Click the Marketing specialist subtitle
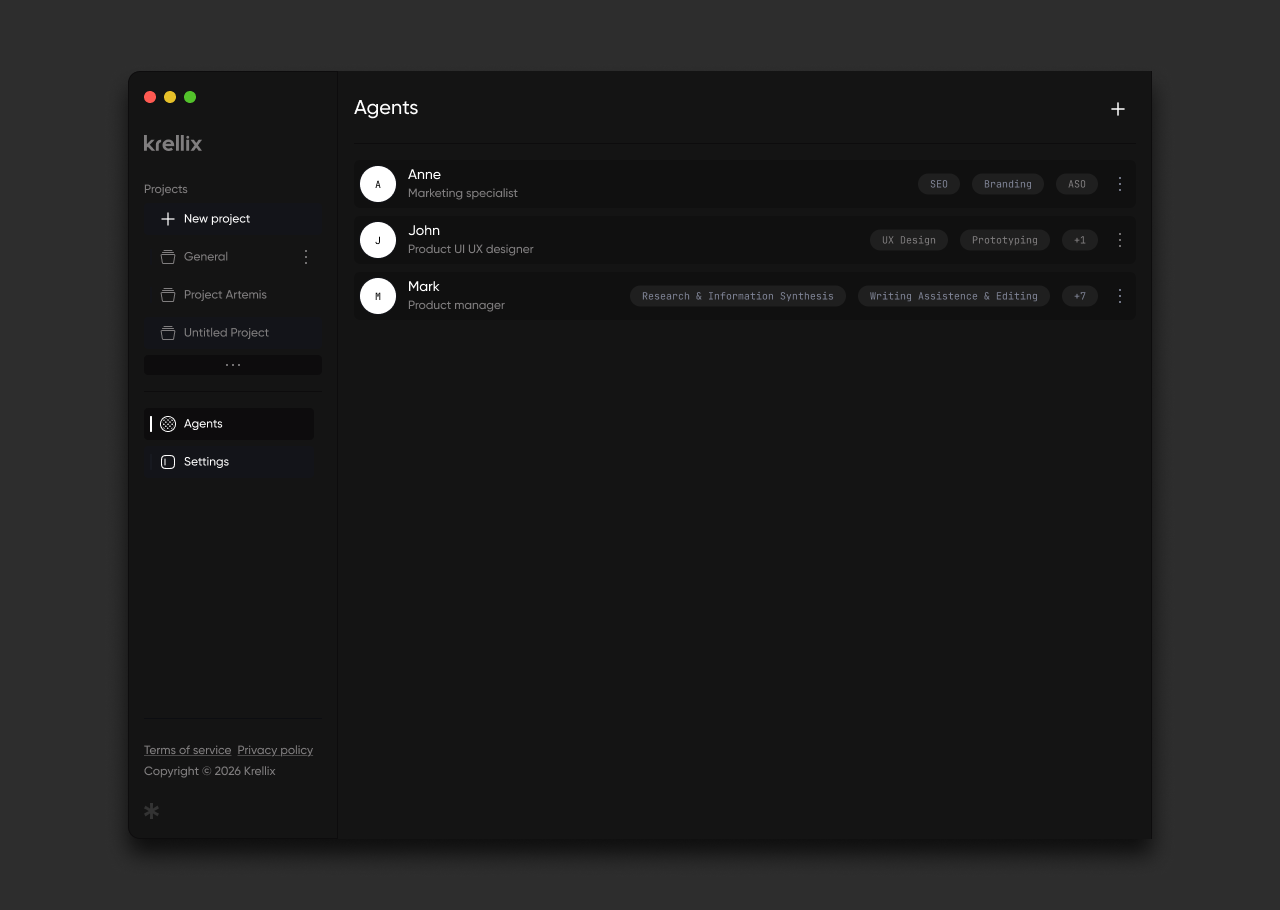 pos(463,193)
